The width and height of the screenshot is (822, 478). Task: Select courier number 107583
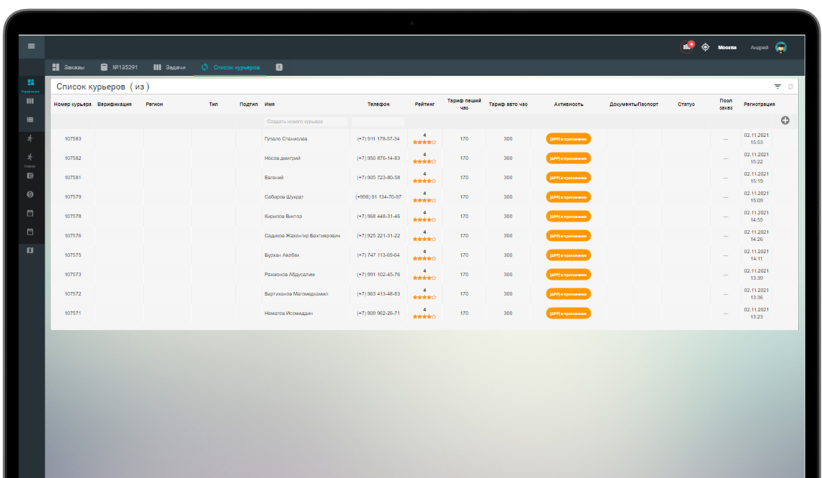pos(73,139)
